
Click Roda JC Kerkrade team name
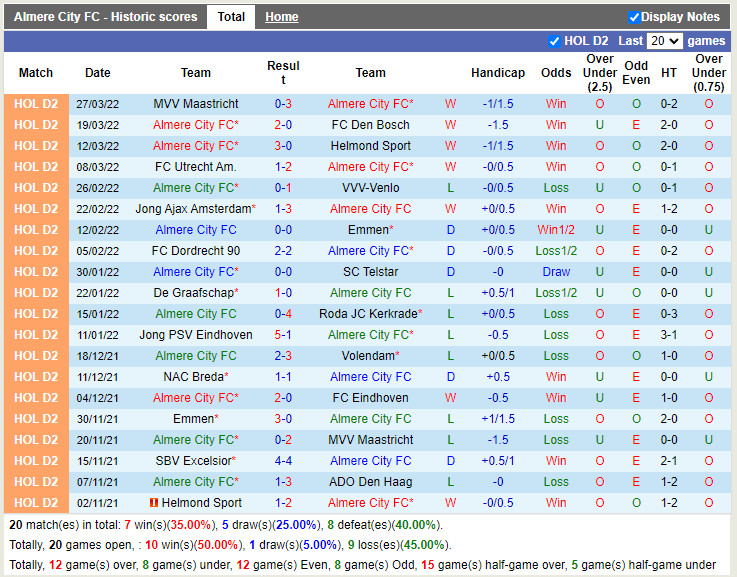click(x=368, y=314)
